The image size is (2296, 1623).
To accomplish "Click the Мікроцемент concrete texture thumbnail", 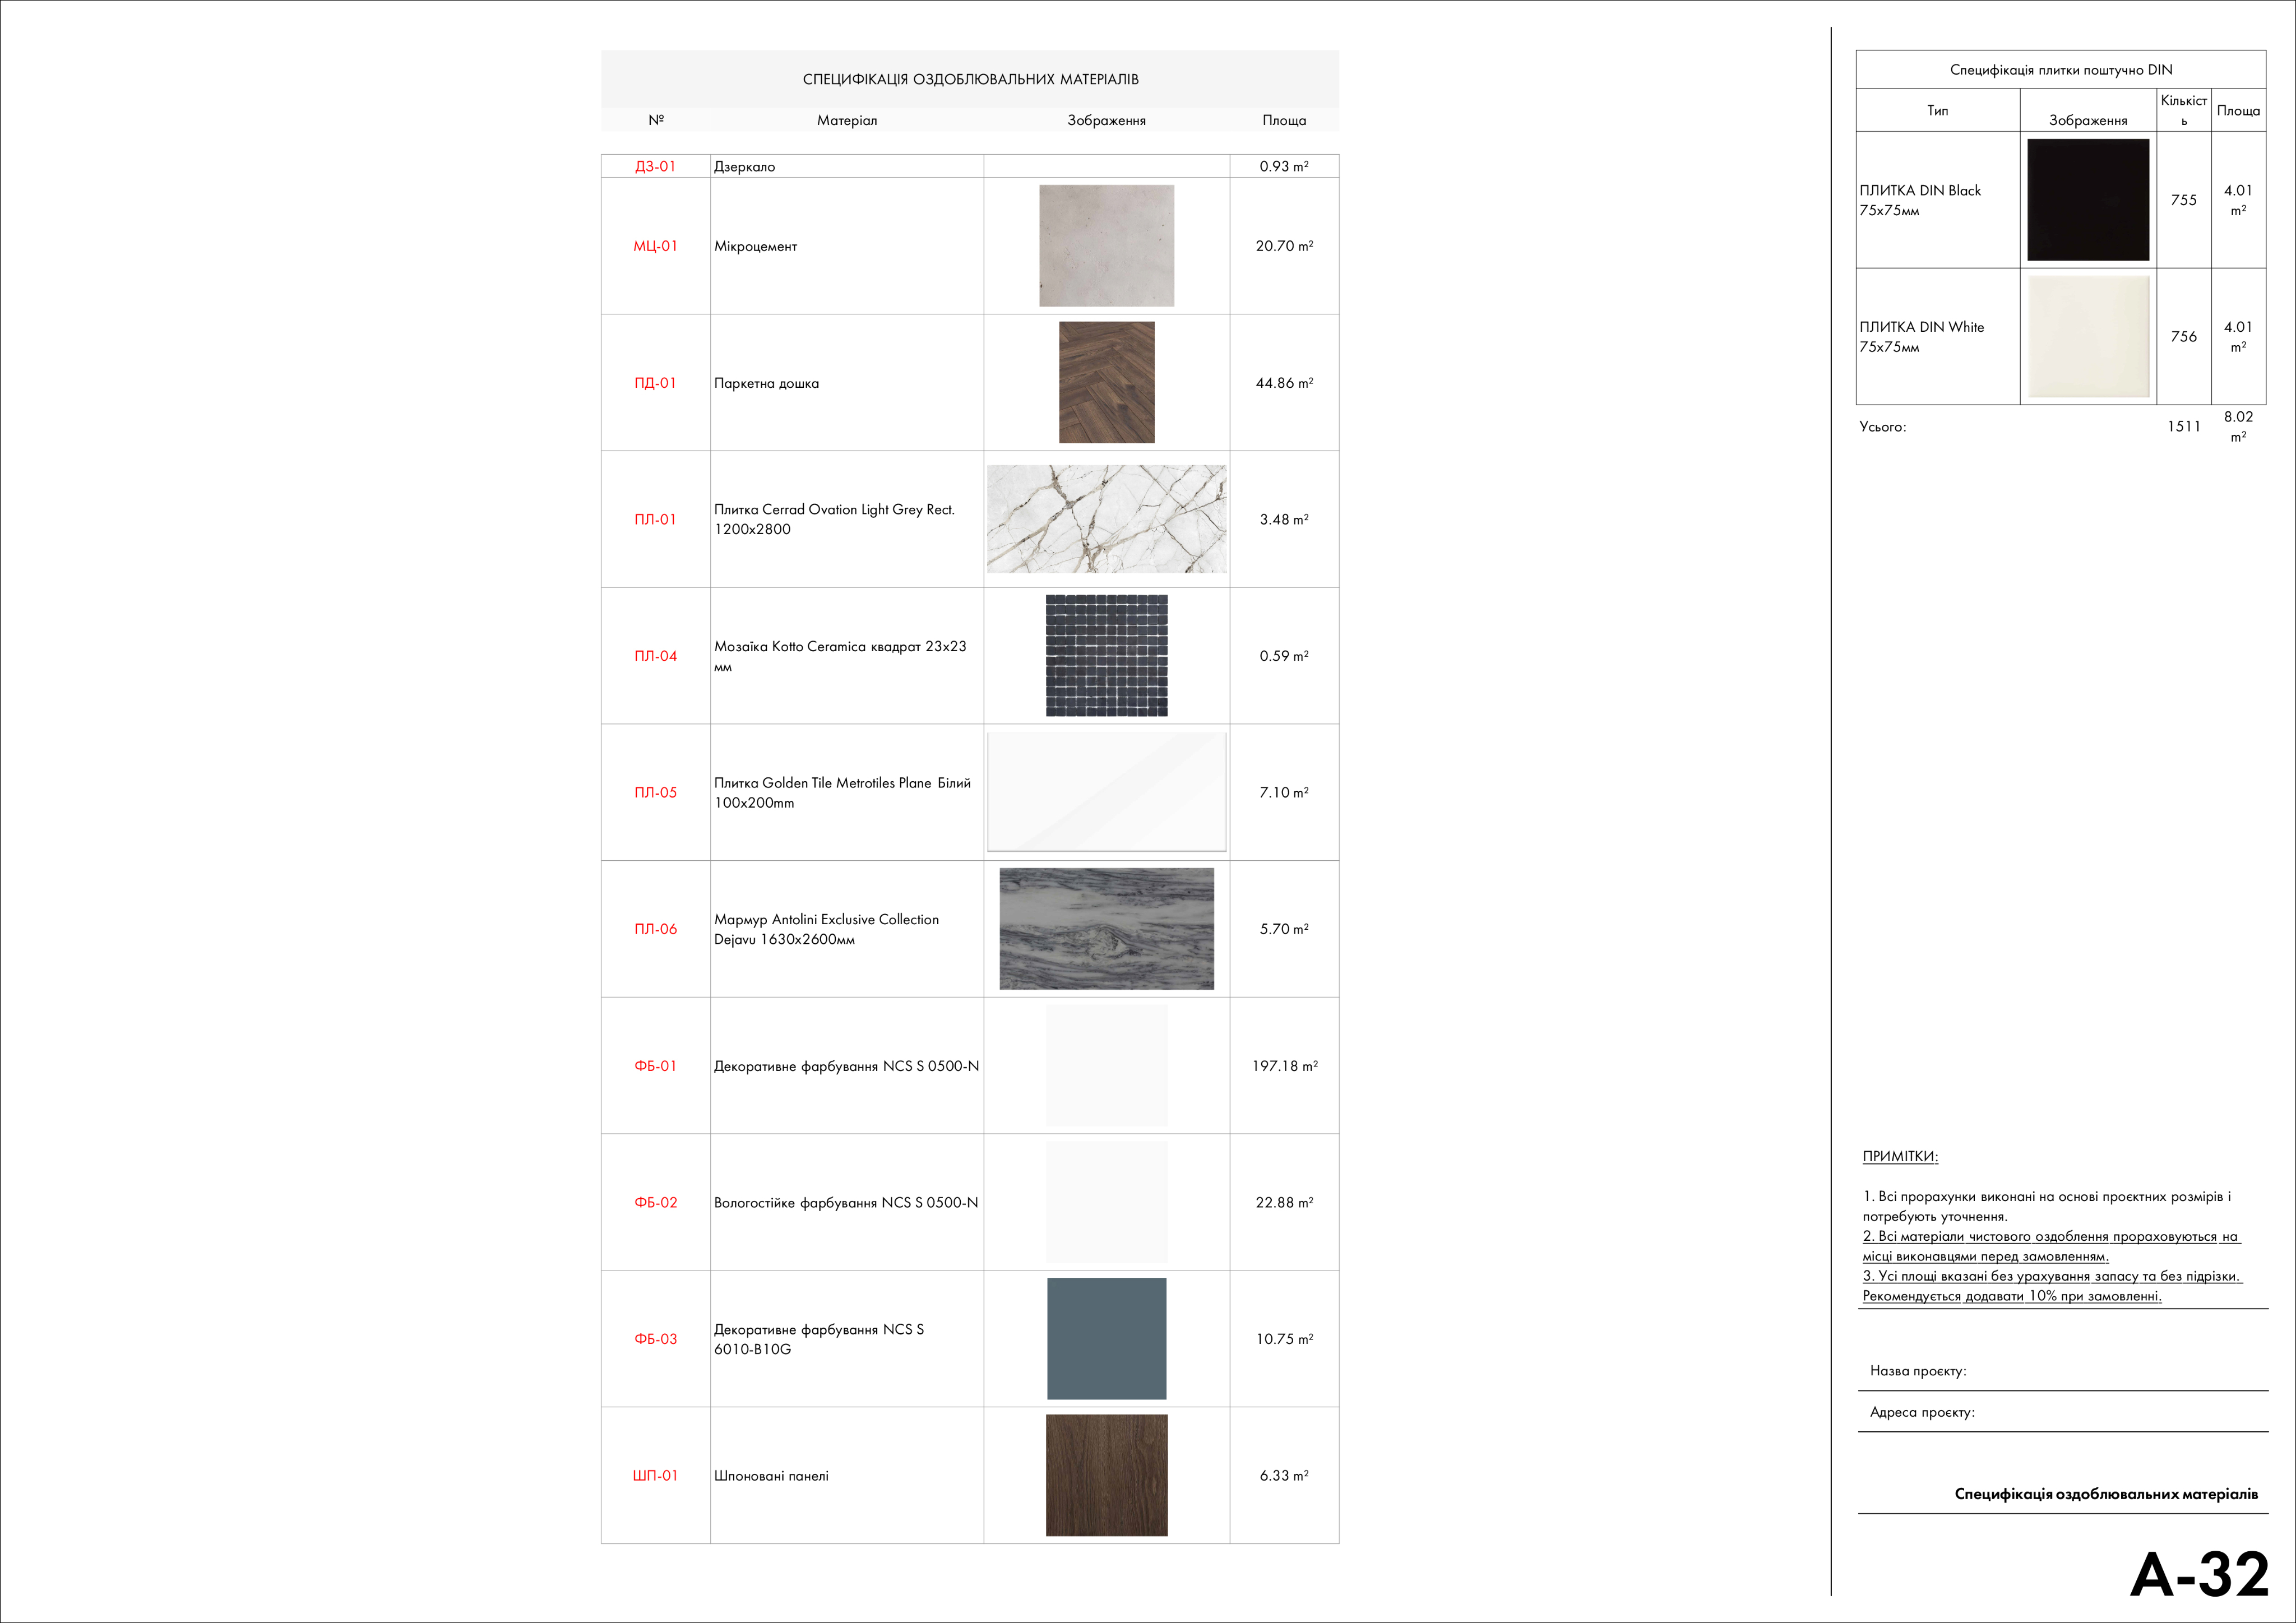I will (x=1106, y=246).
